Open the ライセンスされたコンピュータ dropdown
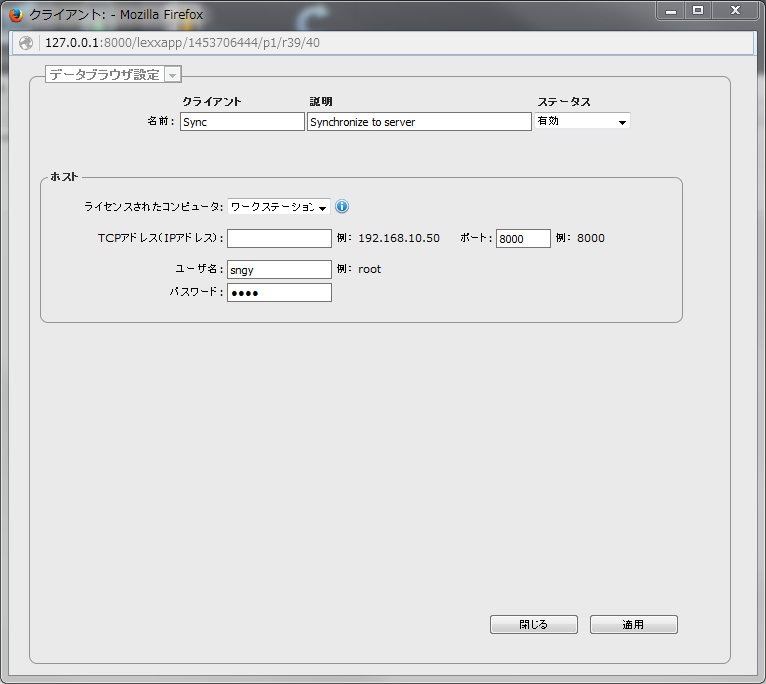The image size is (766, 684). tap(279, 207)
